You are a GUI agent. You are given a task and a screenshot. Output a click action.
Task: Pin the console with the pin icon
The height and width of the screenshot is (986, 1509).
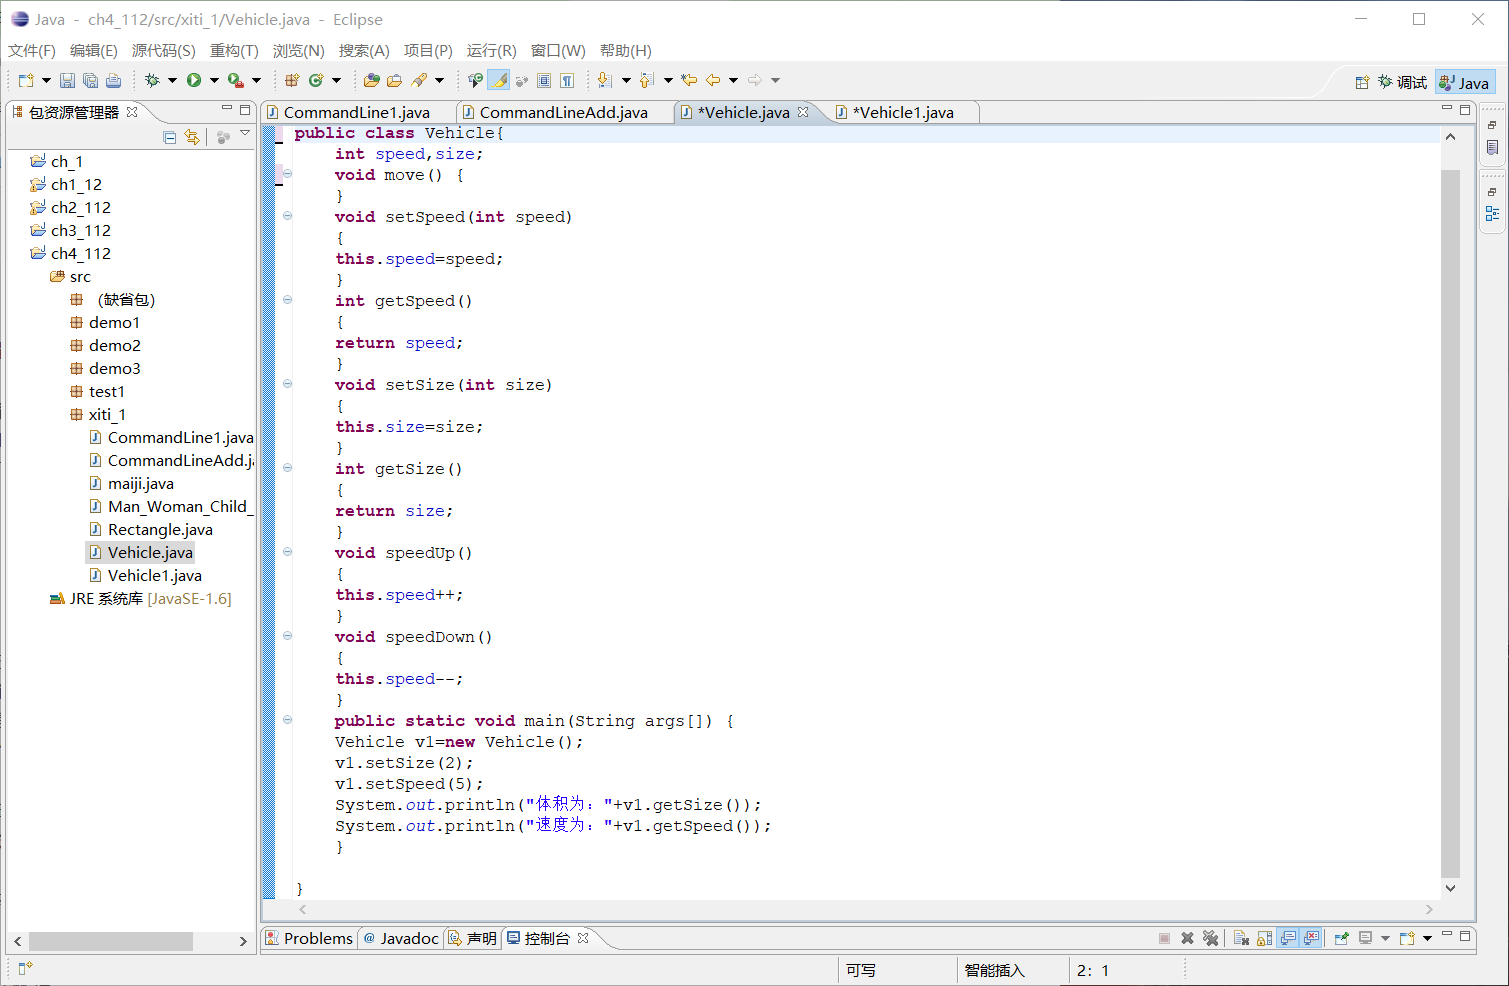1342,938
